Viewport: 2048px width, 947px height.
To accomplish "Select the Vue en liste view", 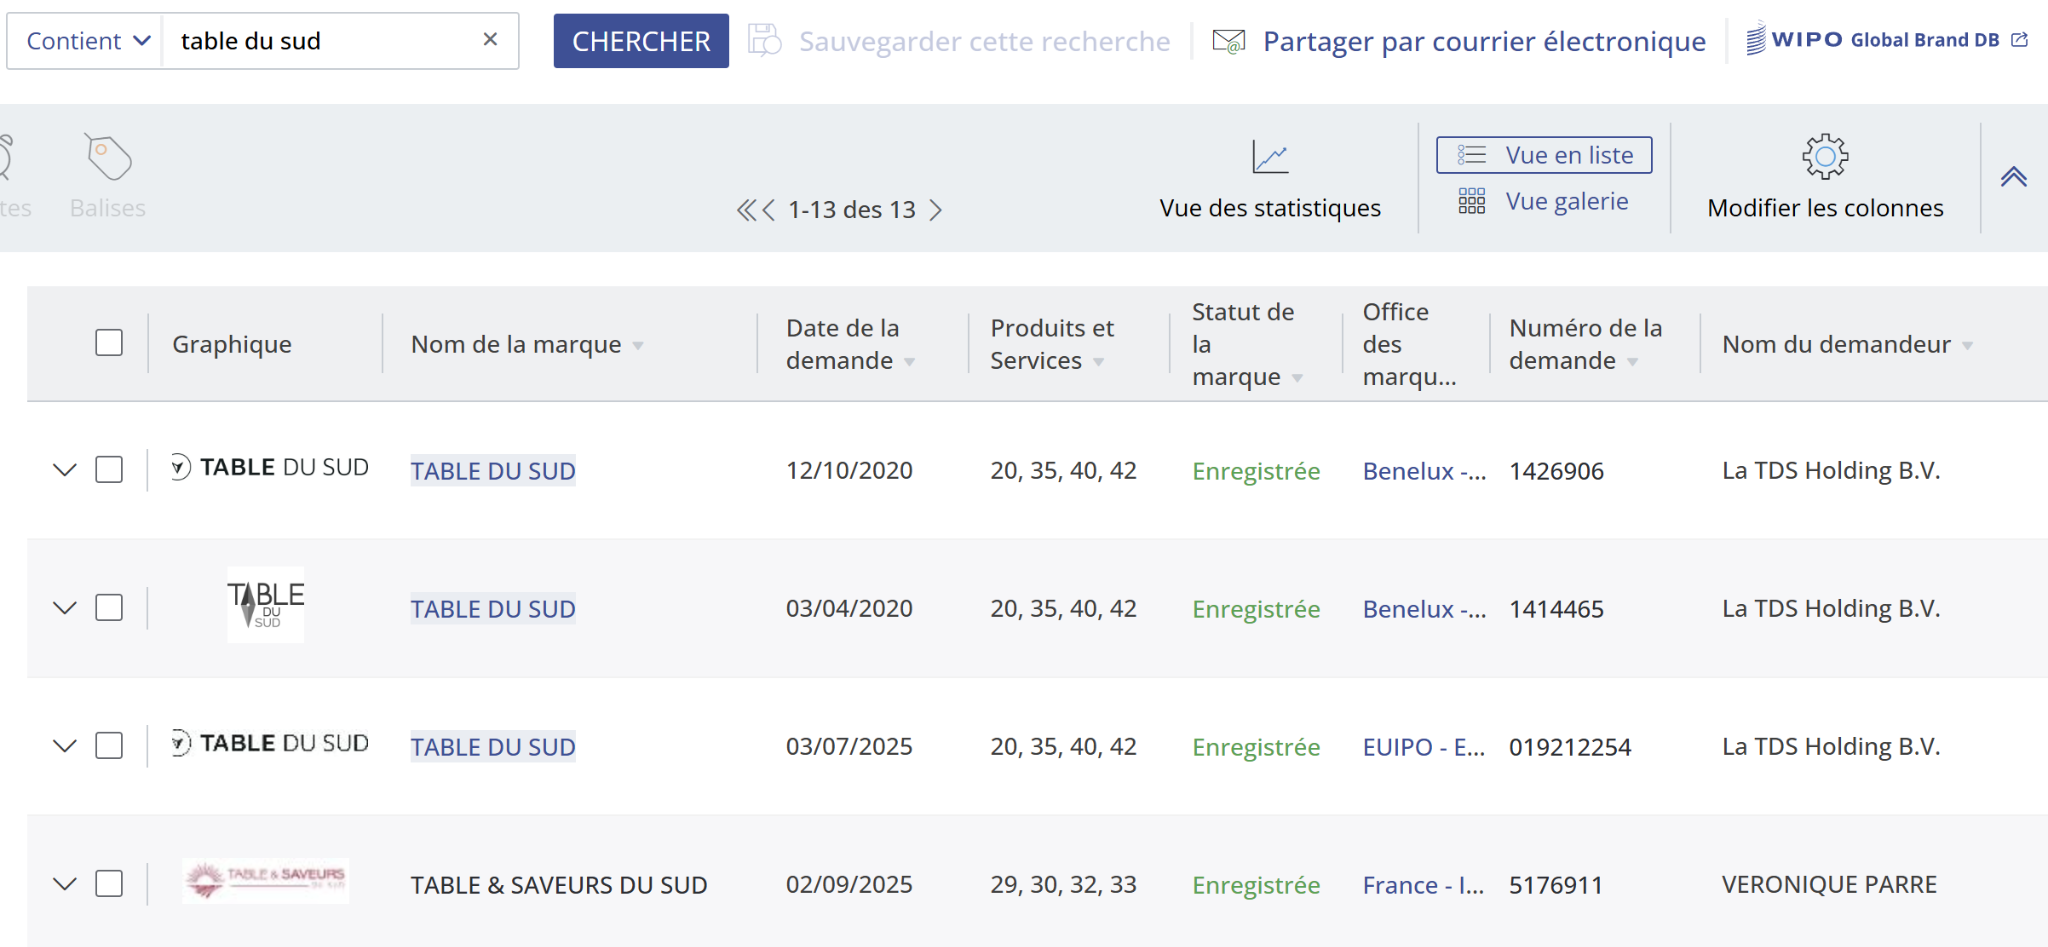I will click(x=1544, y=155).
